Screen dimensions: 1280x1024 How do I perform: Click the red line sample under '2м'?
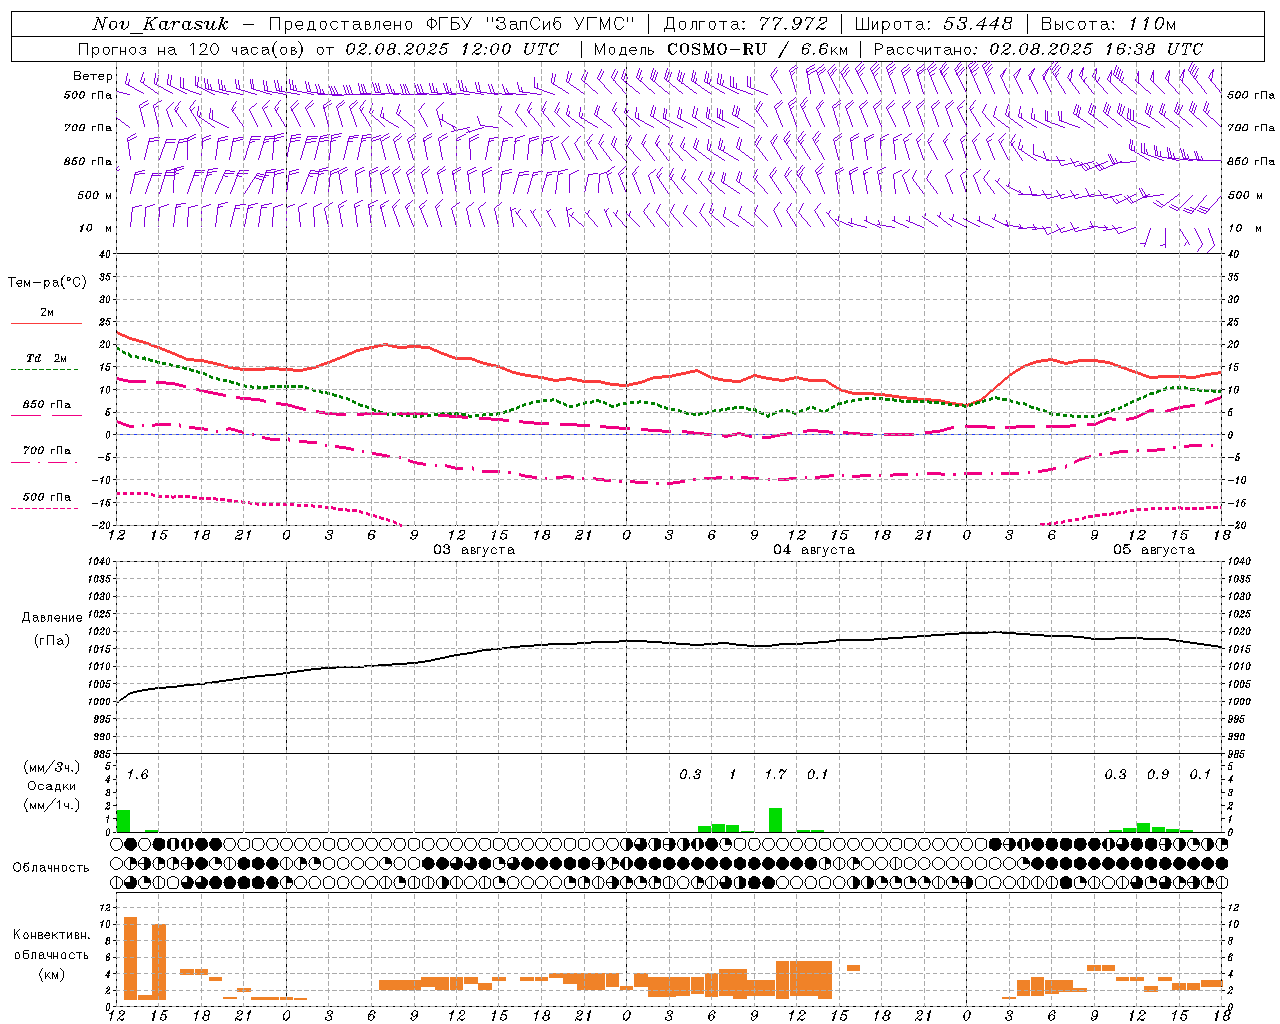(46, 324)
